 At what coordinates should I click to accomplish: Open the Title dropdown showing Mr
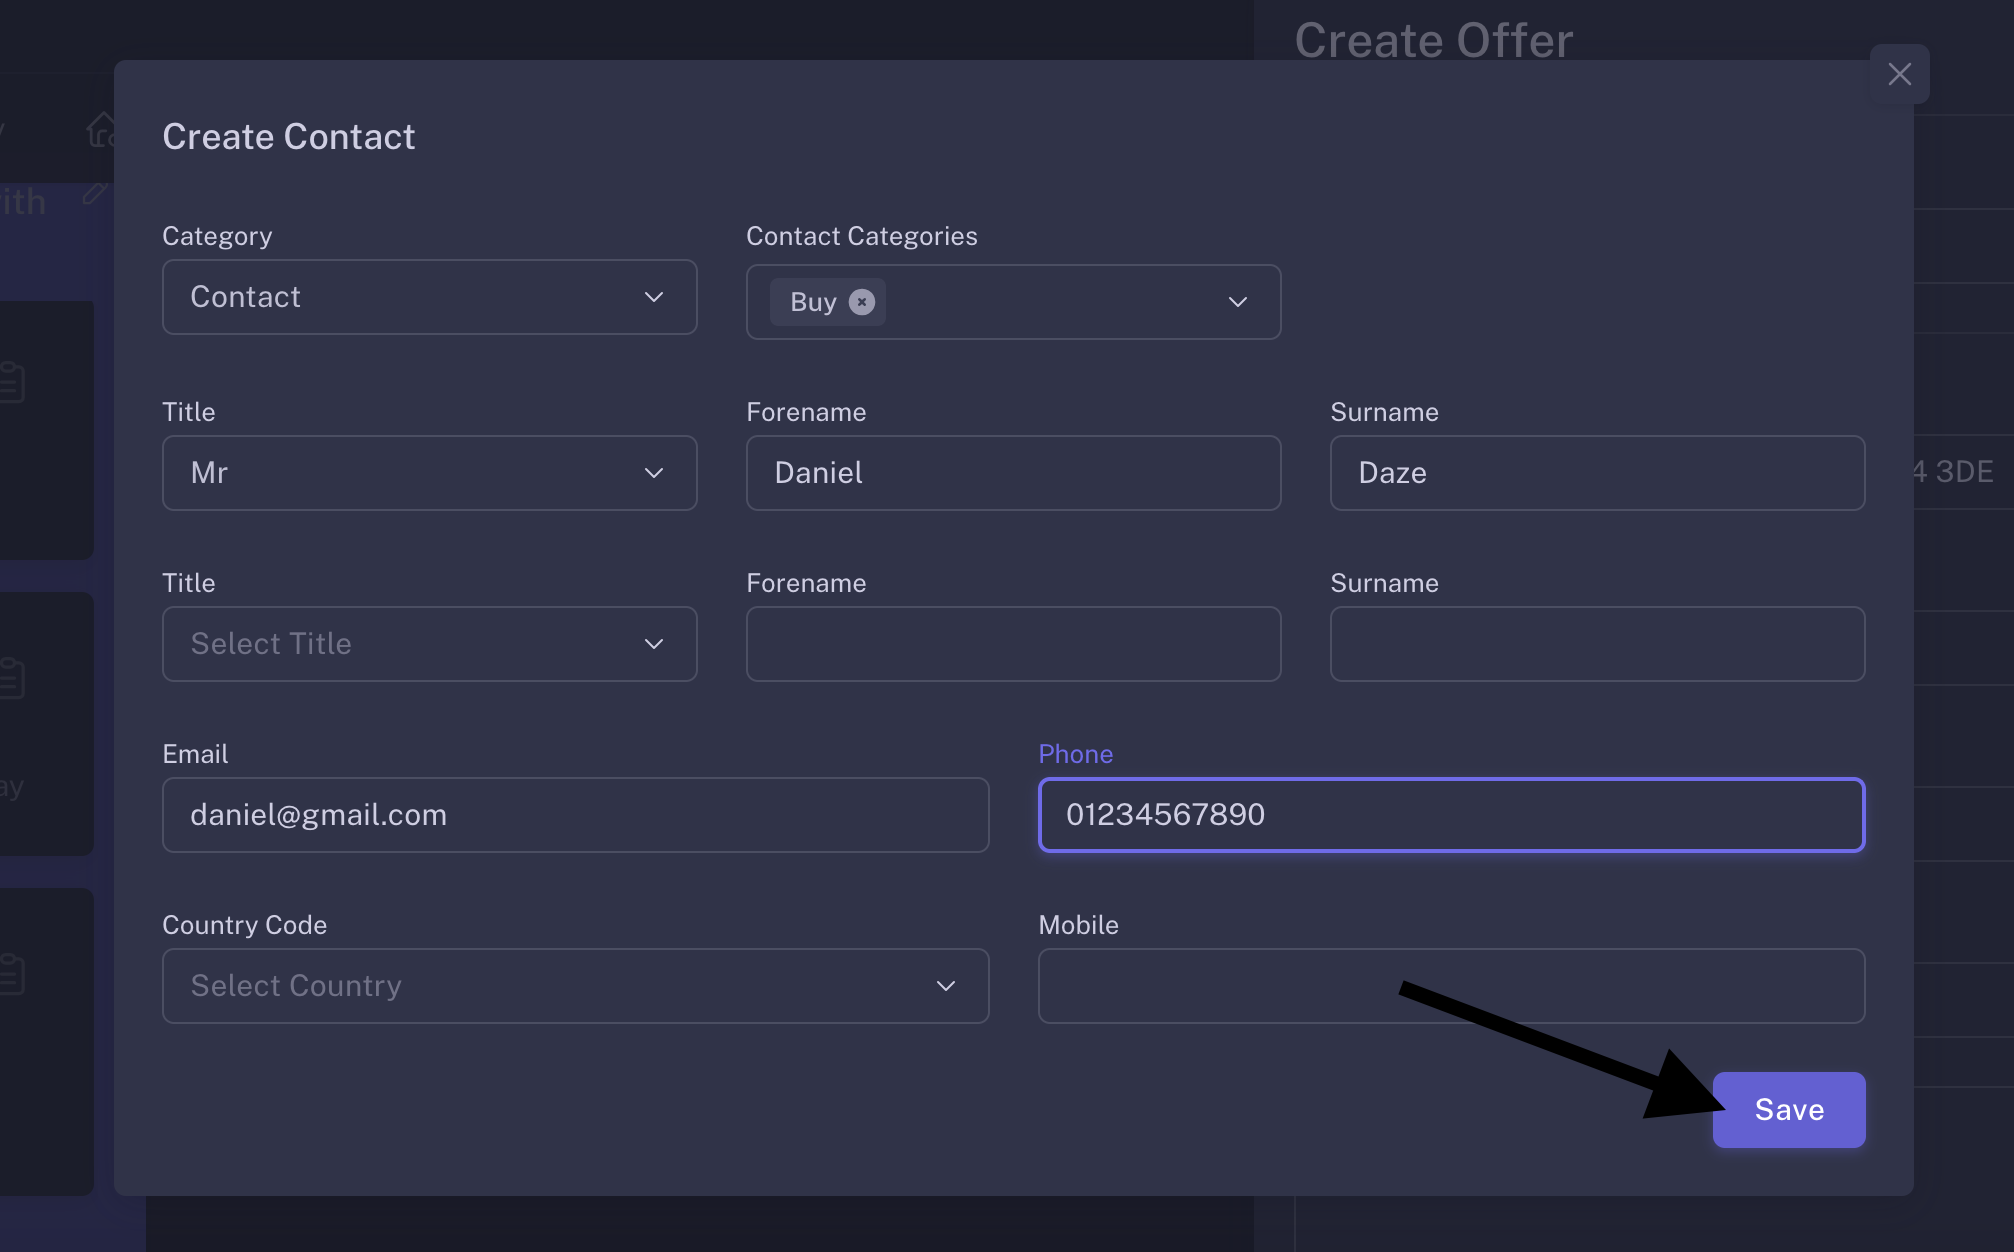pos(429,473)
